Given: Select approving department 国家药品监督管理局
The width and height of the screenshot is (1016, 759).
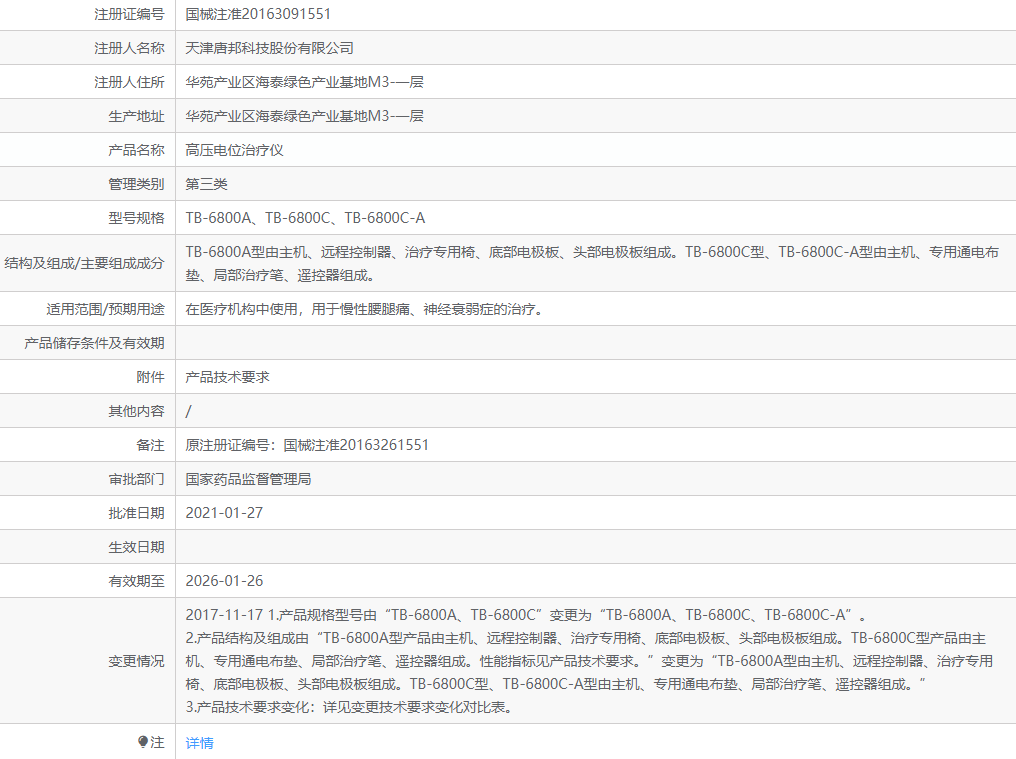Looking at the screenshot, I should coord(248,479).
